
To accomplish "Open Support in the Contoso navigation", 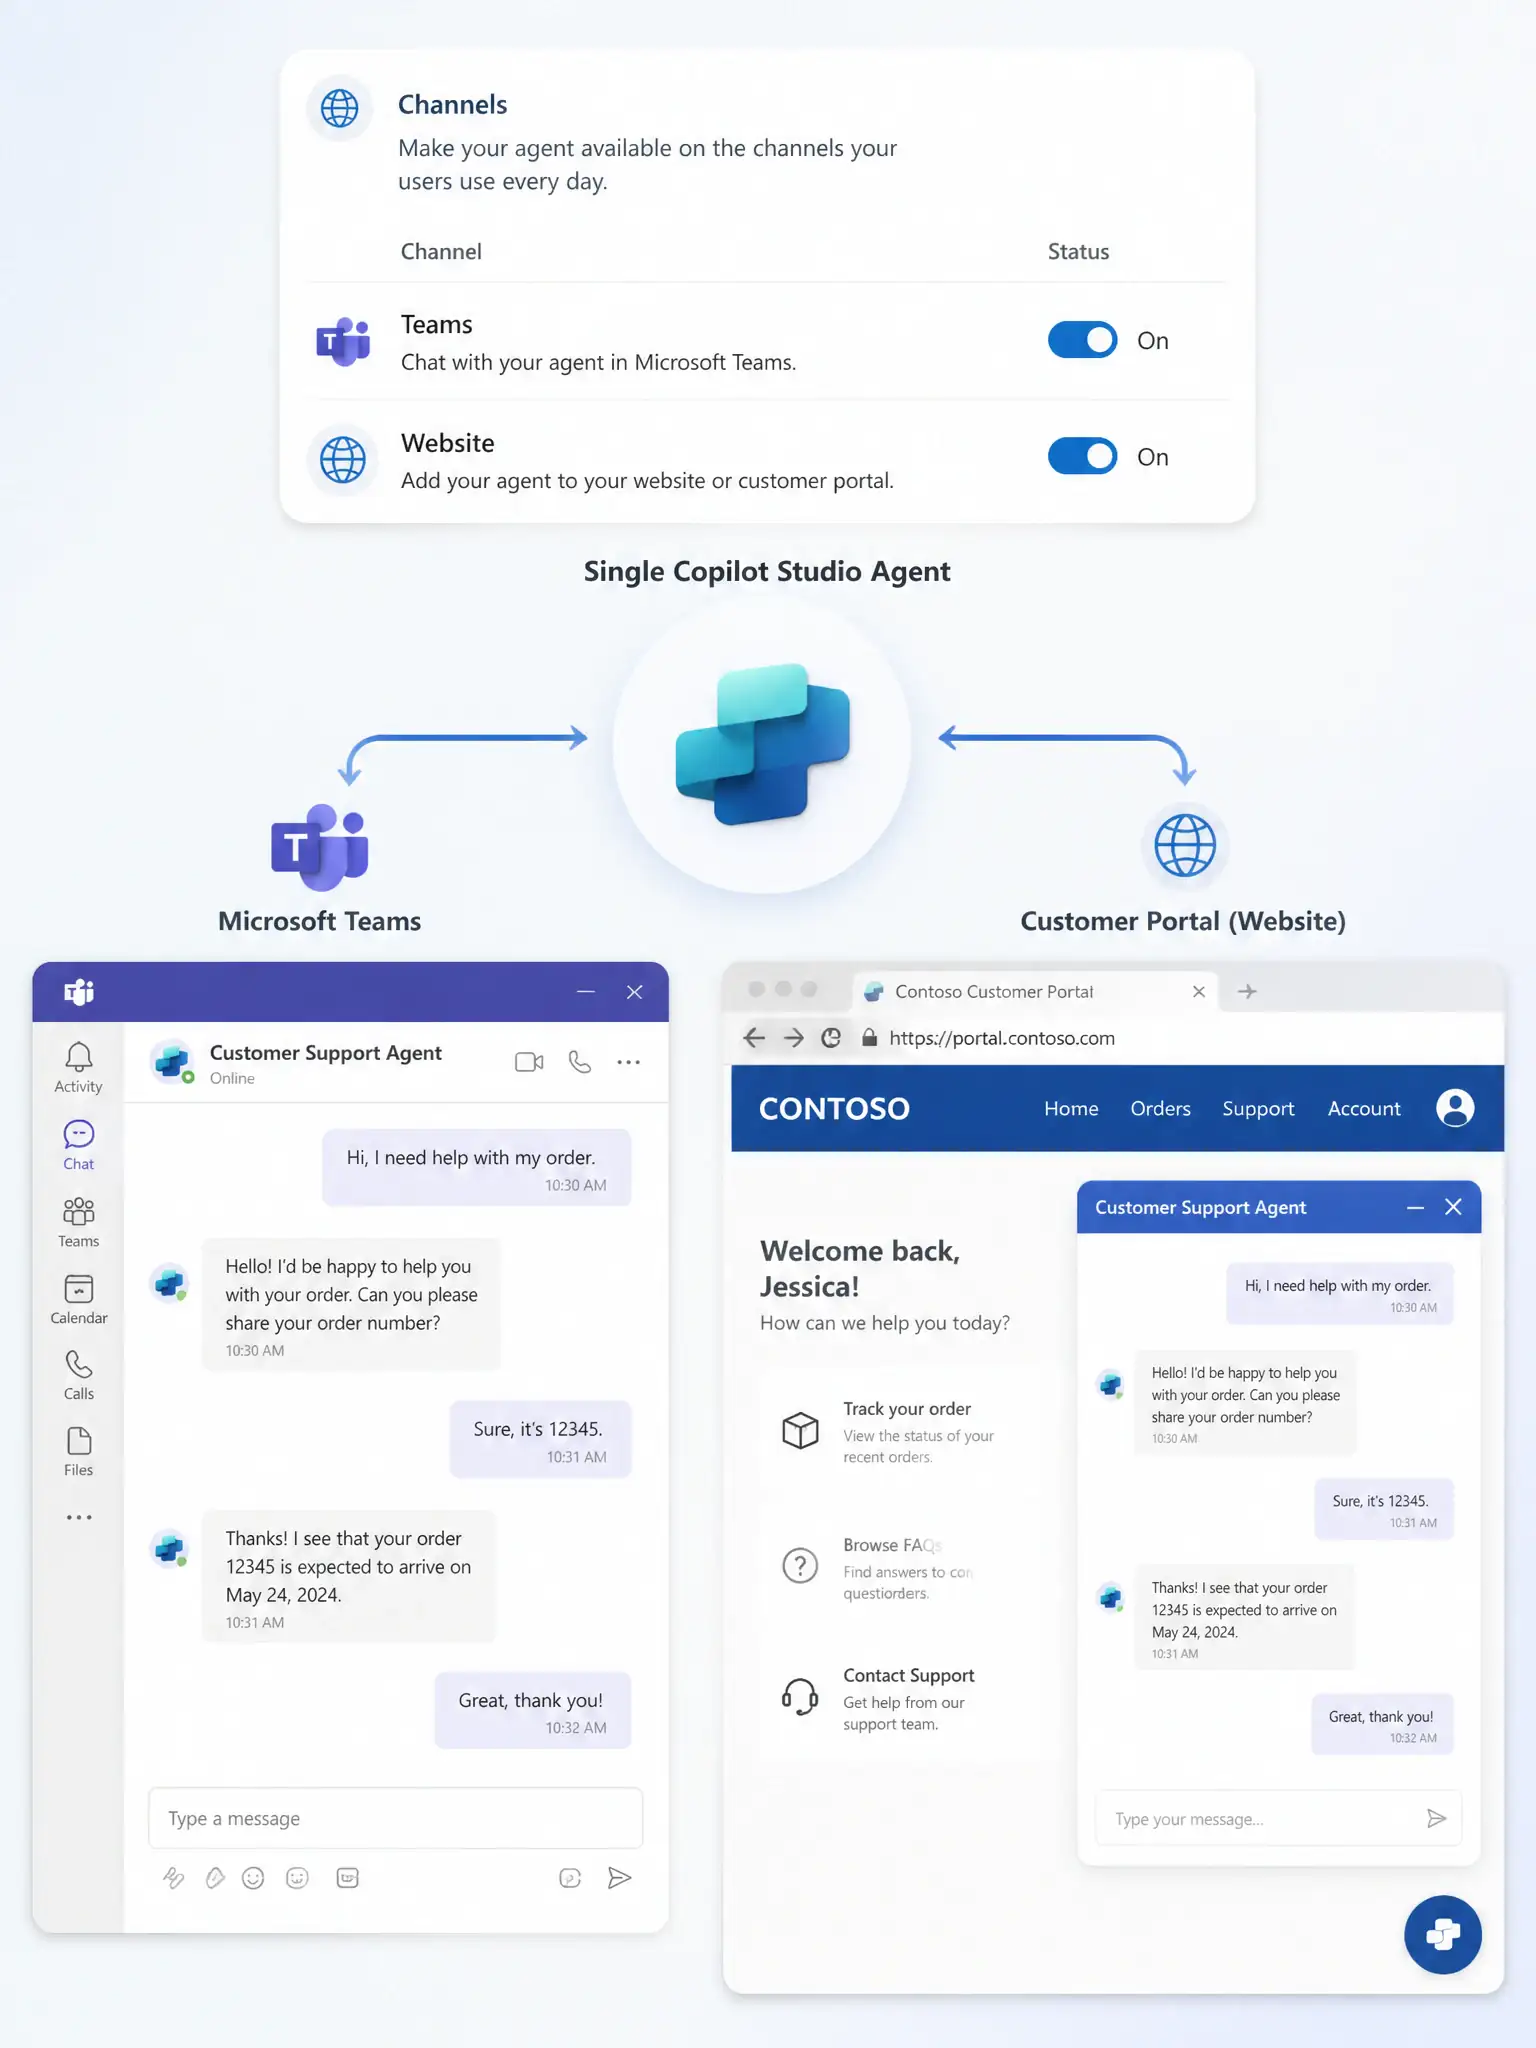I will pos(1258,1108).
